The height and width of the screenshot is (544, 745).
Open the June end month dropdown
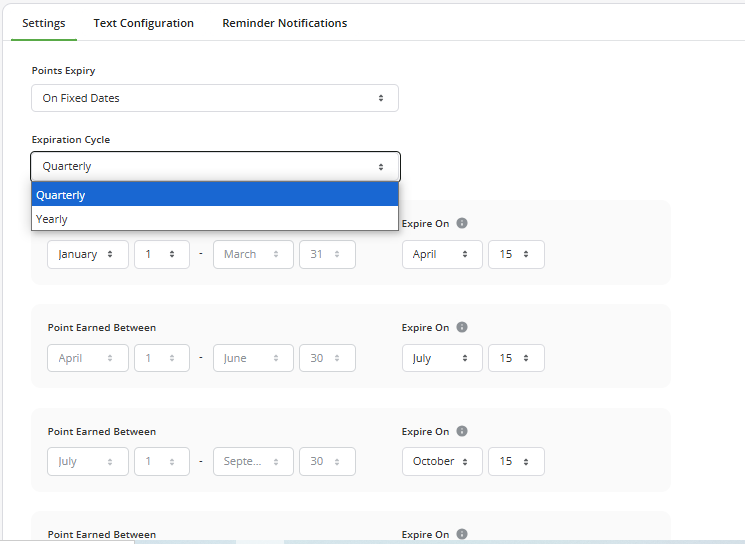point(253,358)
